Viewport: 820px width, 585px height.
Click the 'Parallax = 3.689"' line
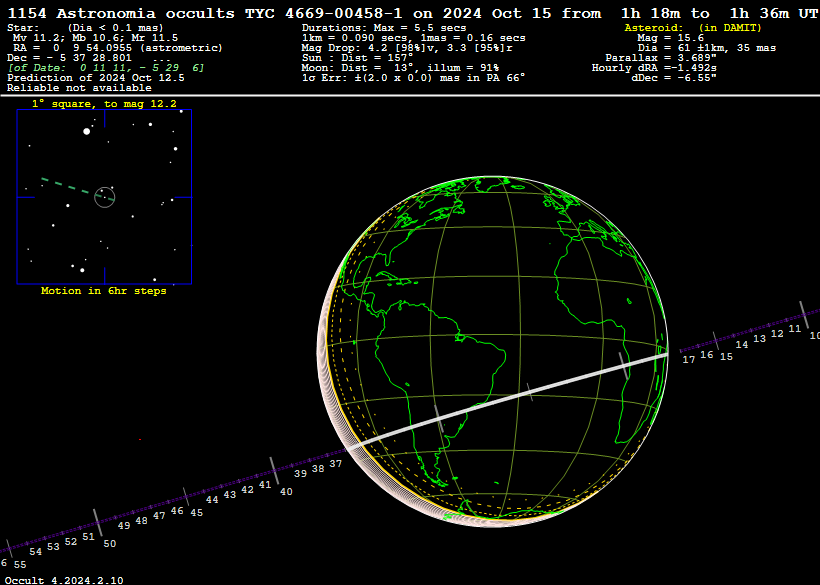(661, 58)
